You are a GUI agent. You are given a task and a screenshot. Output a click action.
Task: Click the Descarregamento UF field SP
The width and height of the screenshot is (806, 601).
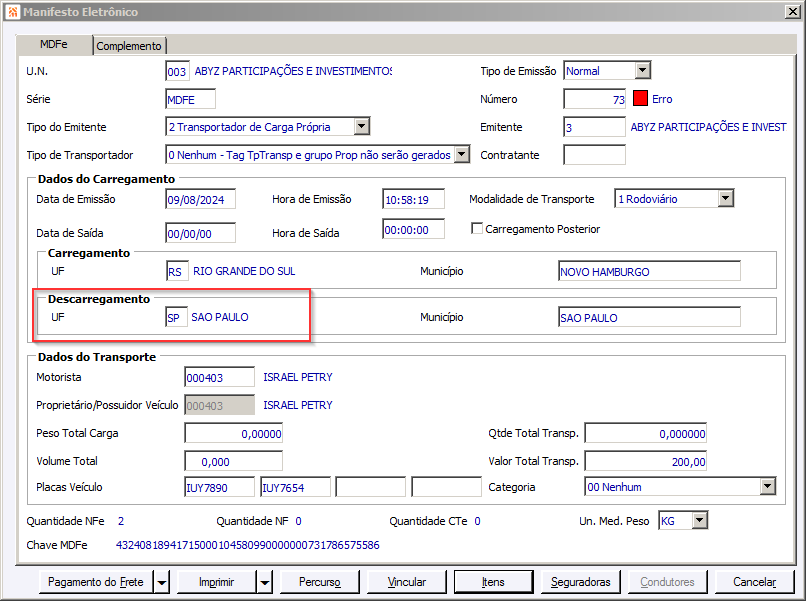click(x=176, y=317)
